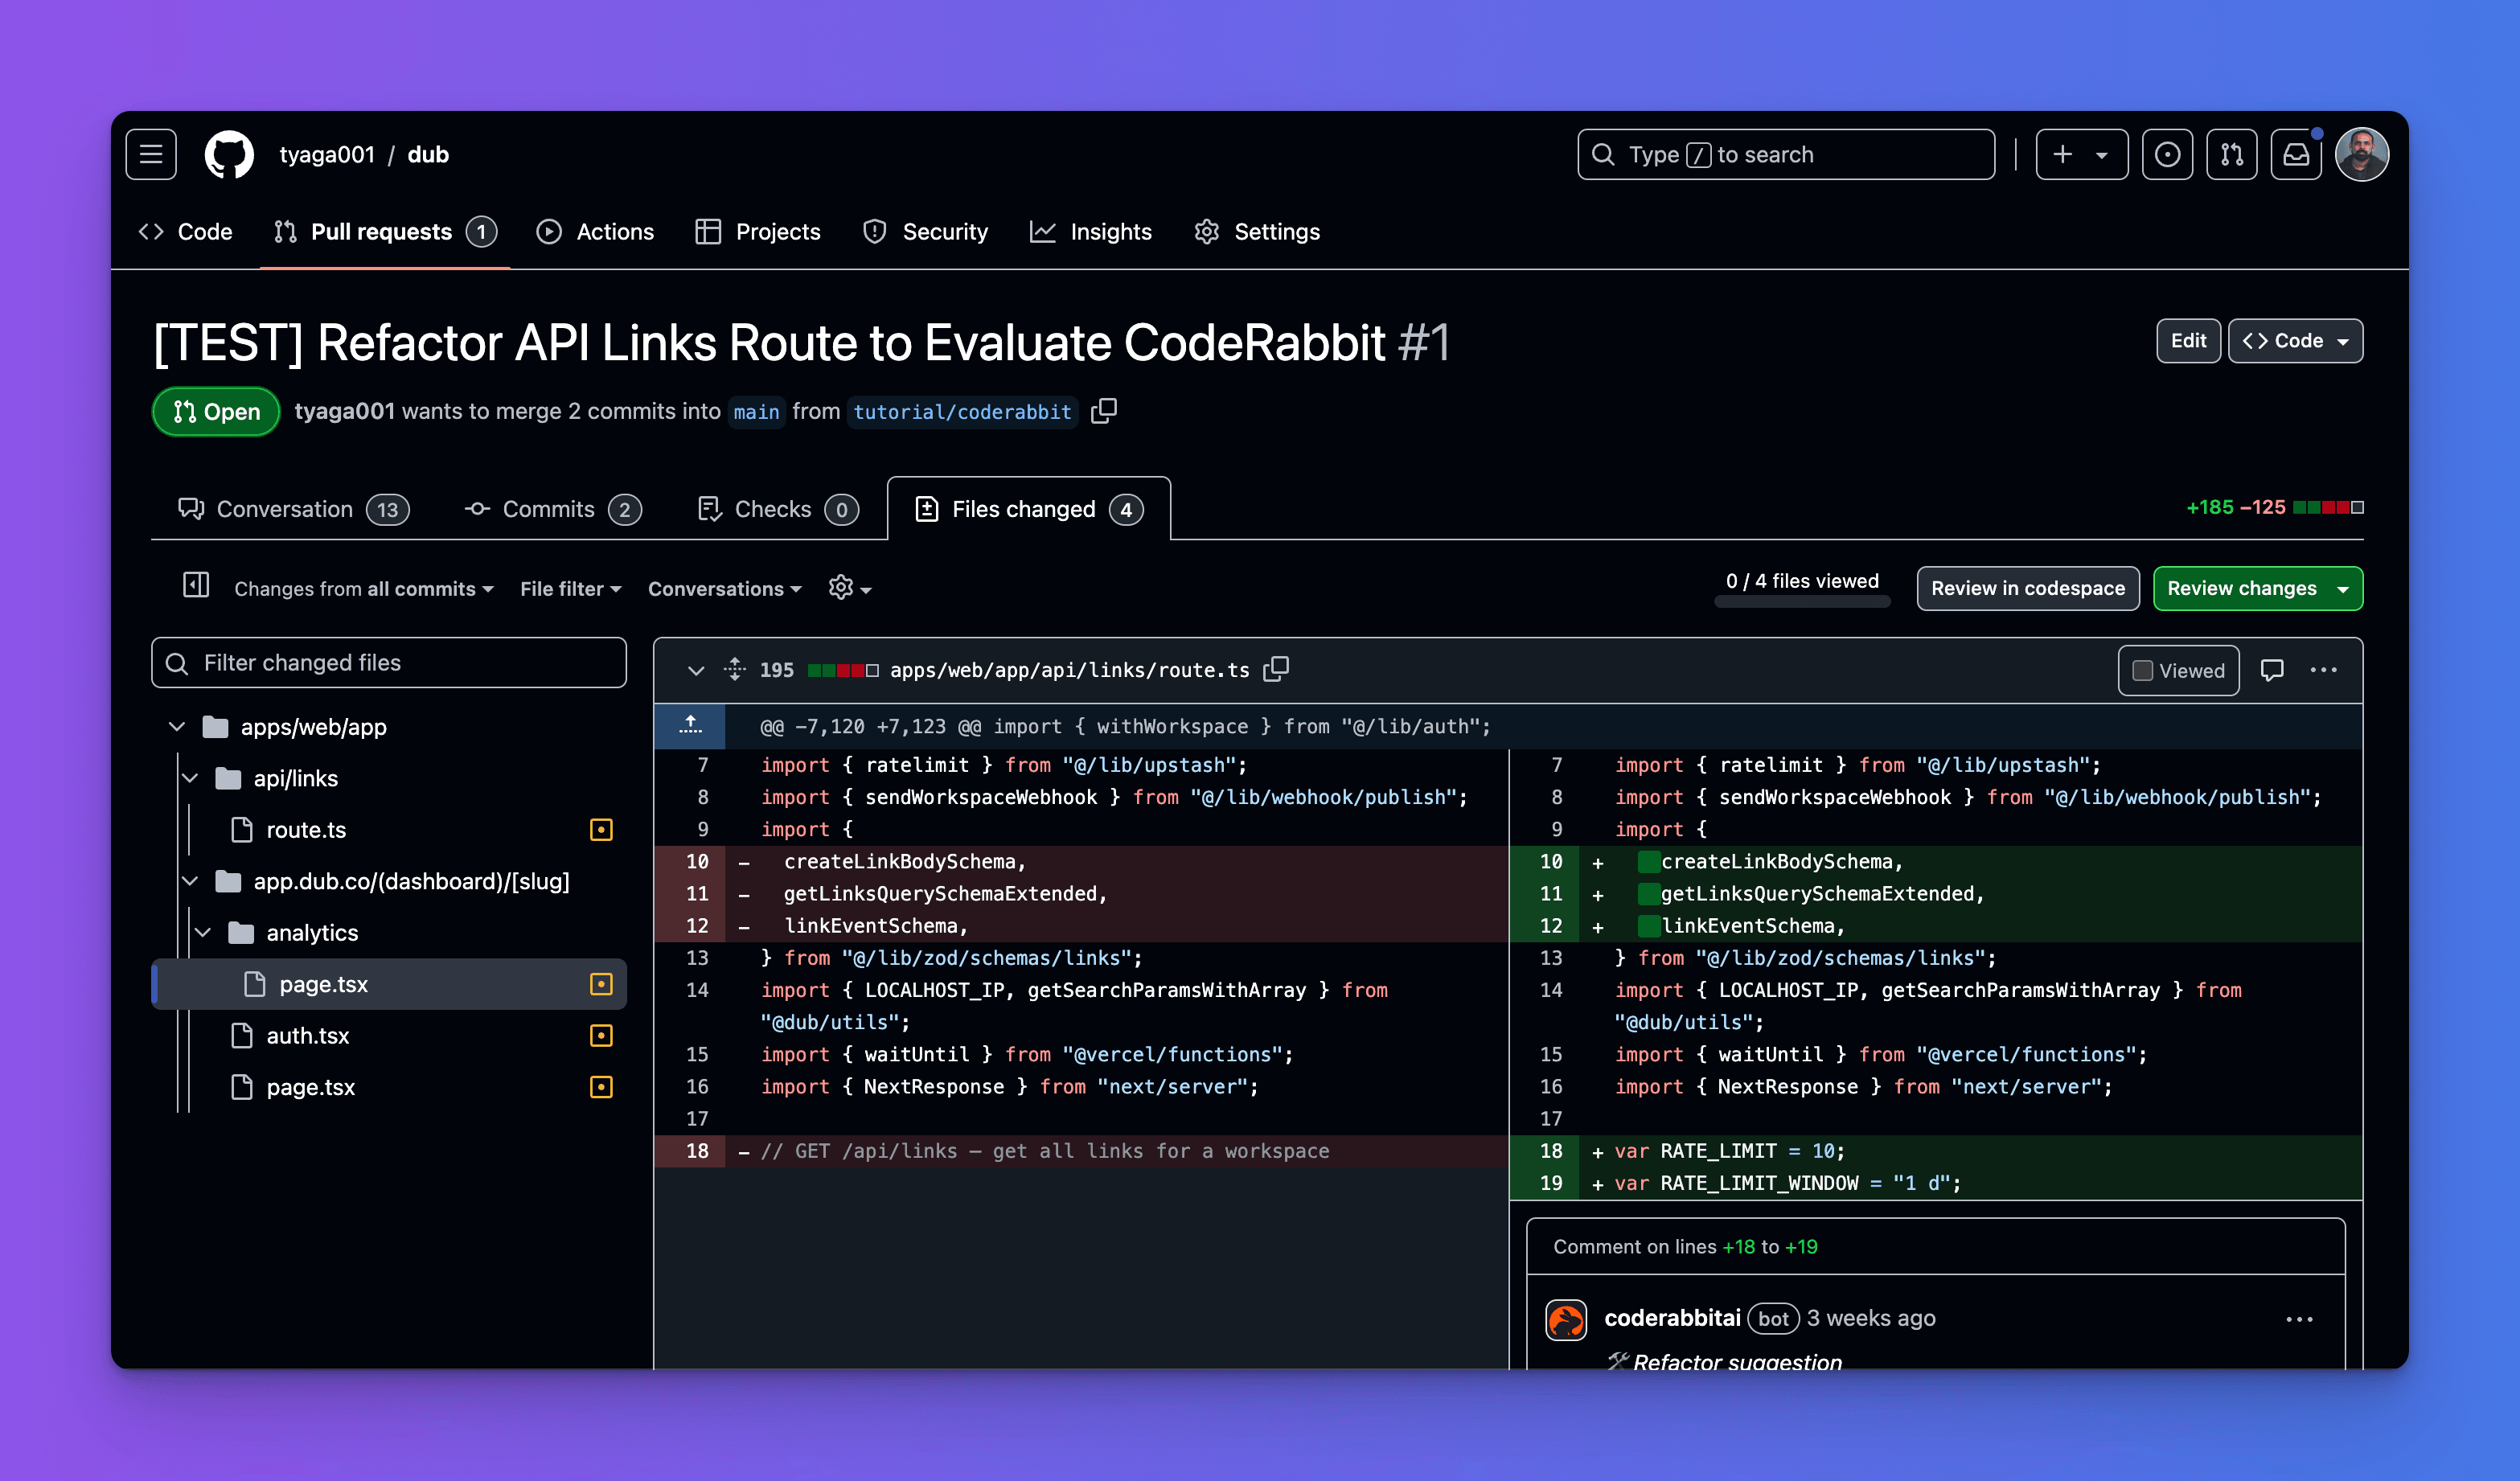Click the Filter changed files input

[x=390, y=662]
